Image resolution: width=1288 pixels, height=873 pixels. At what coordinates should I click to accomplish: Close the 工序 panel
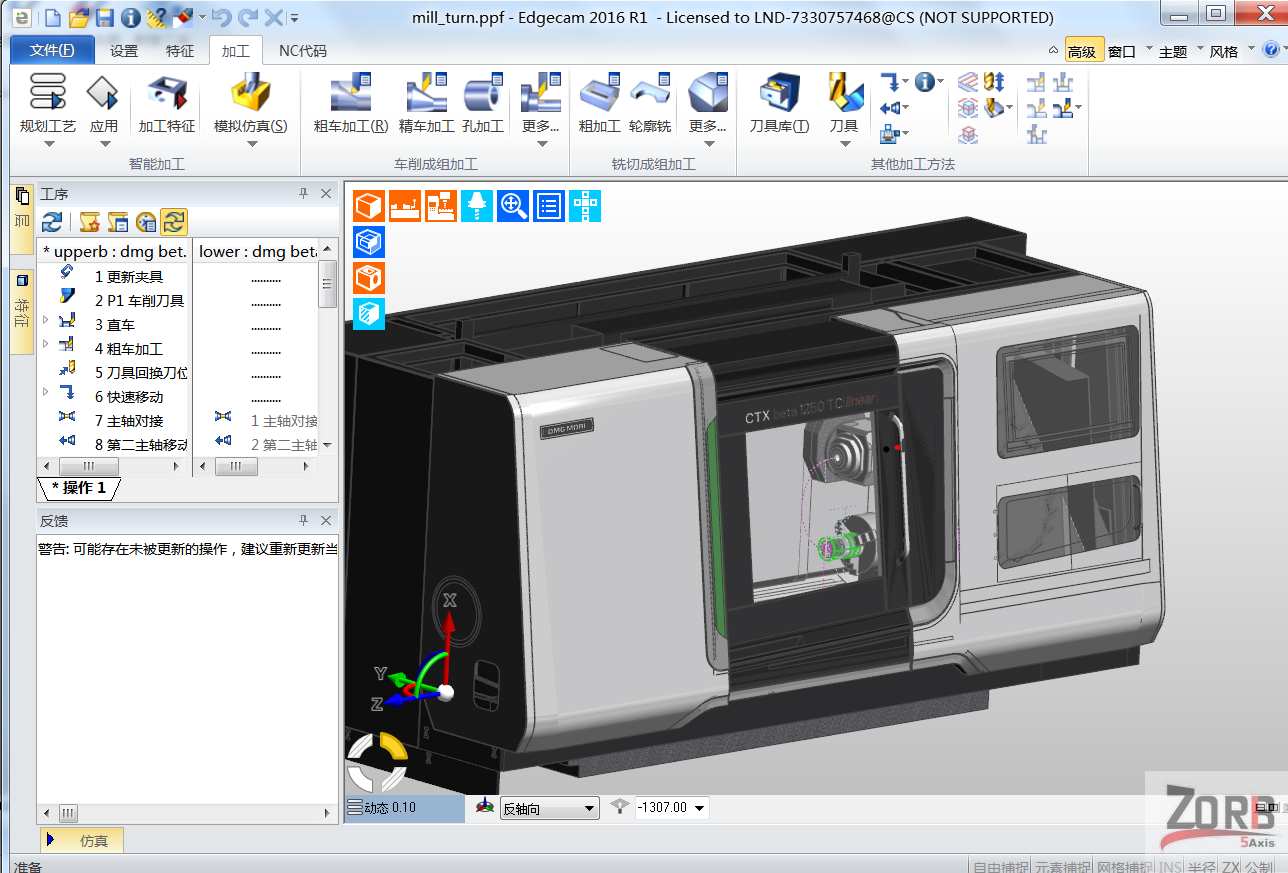[x=326, y=193]
